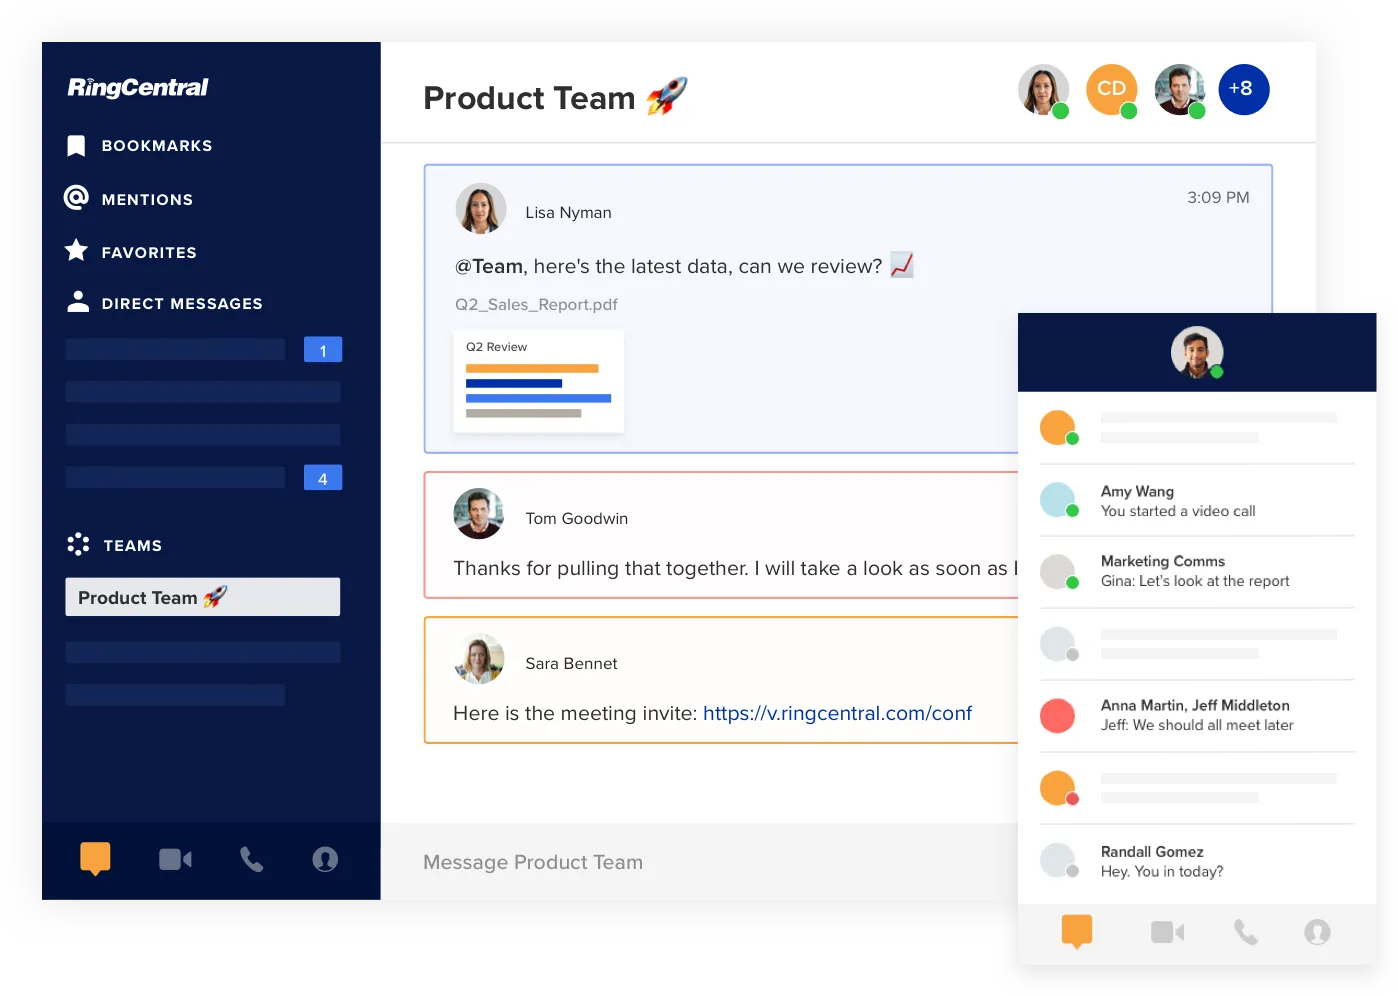Open the Bookmarks section in sidebar

(x=155, y=146)
